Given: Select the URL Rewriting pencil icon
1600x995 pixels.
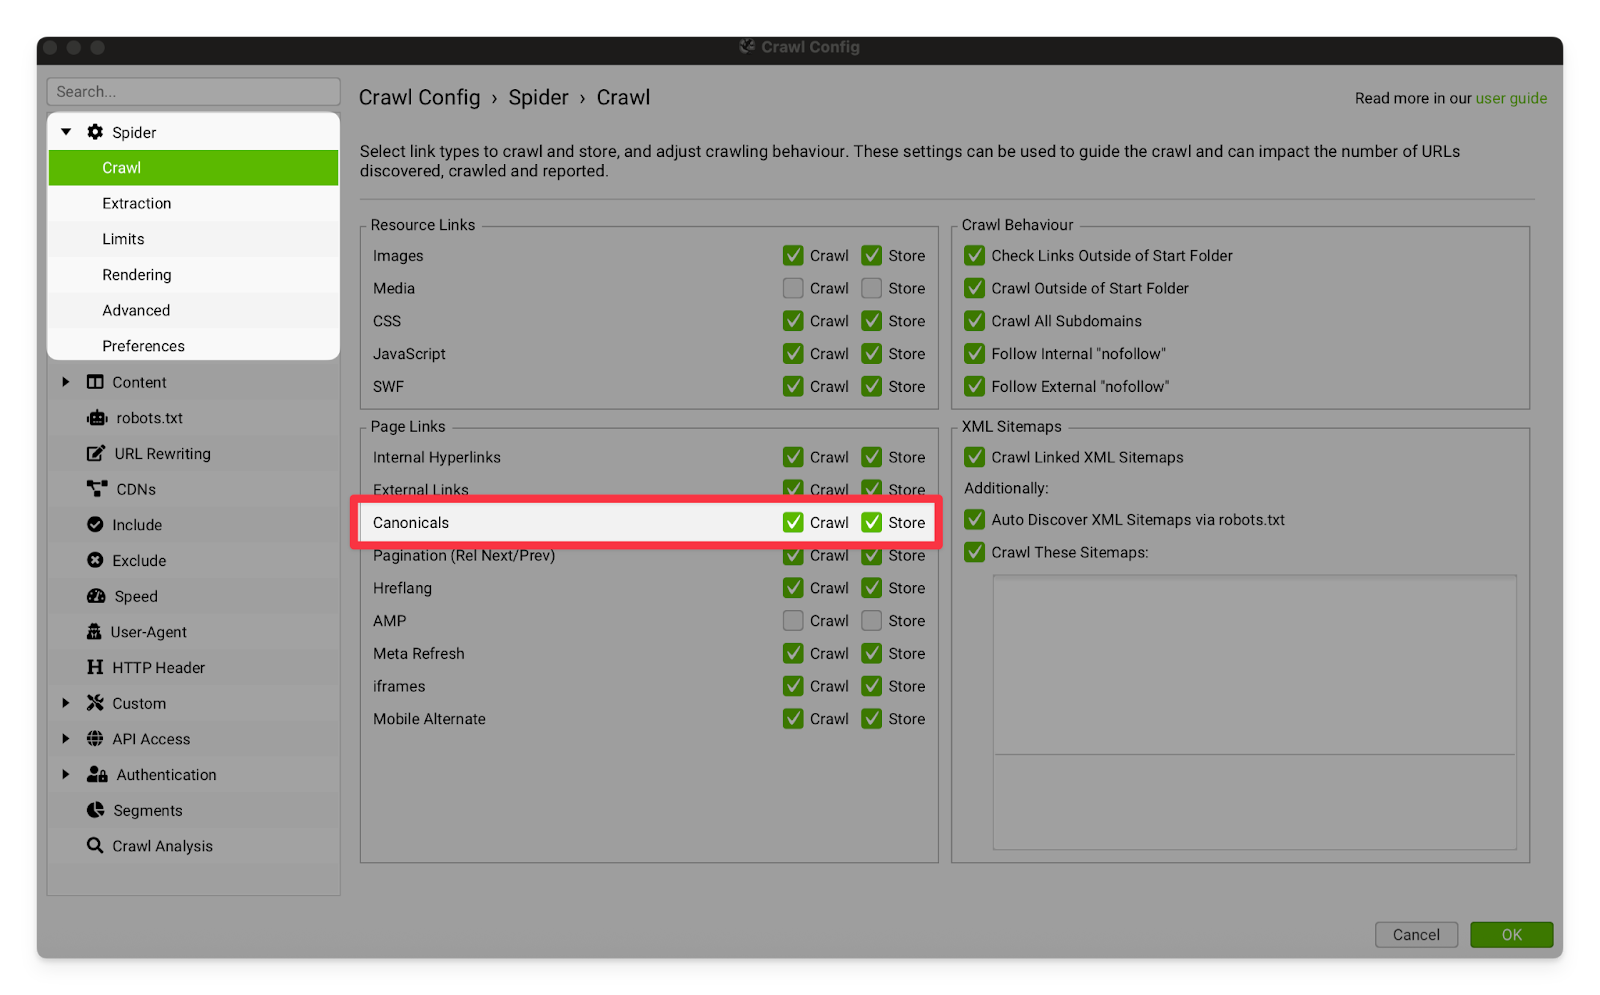Looking at the screenshot, I should click(96, 454).
